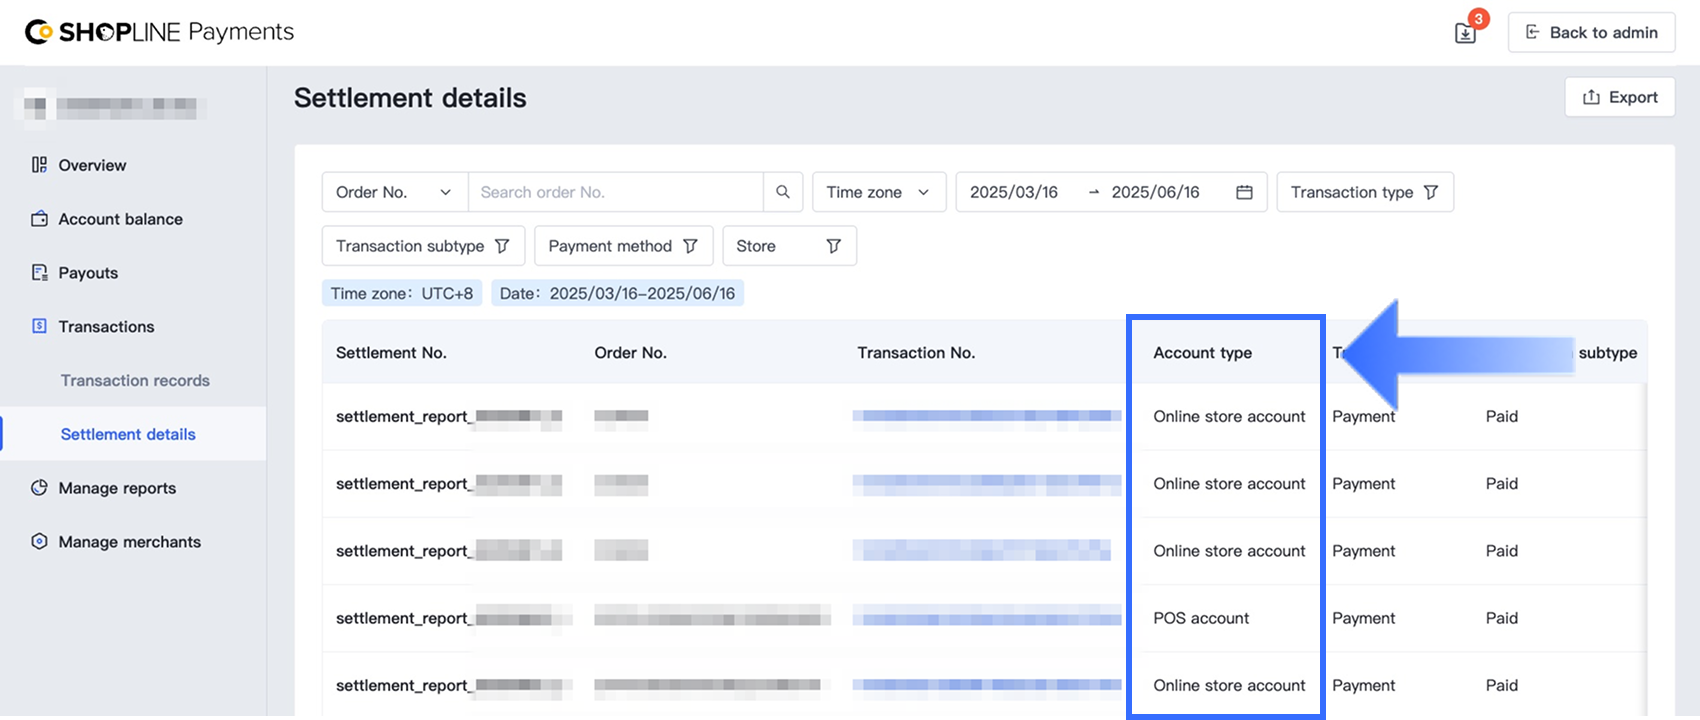Open the Store filter dropdown

coord(788,246)
